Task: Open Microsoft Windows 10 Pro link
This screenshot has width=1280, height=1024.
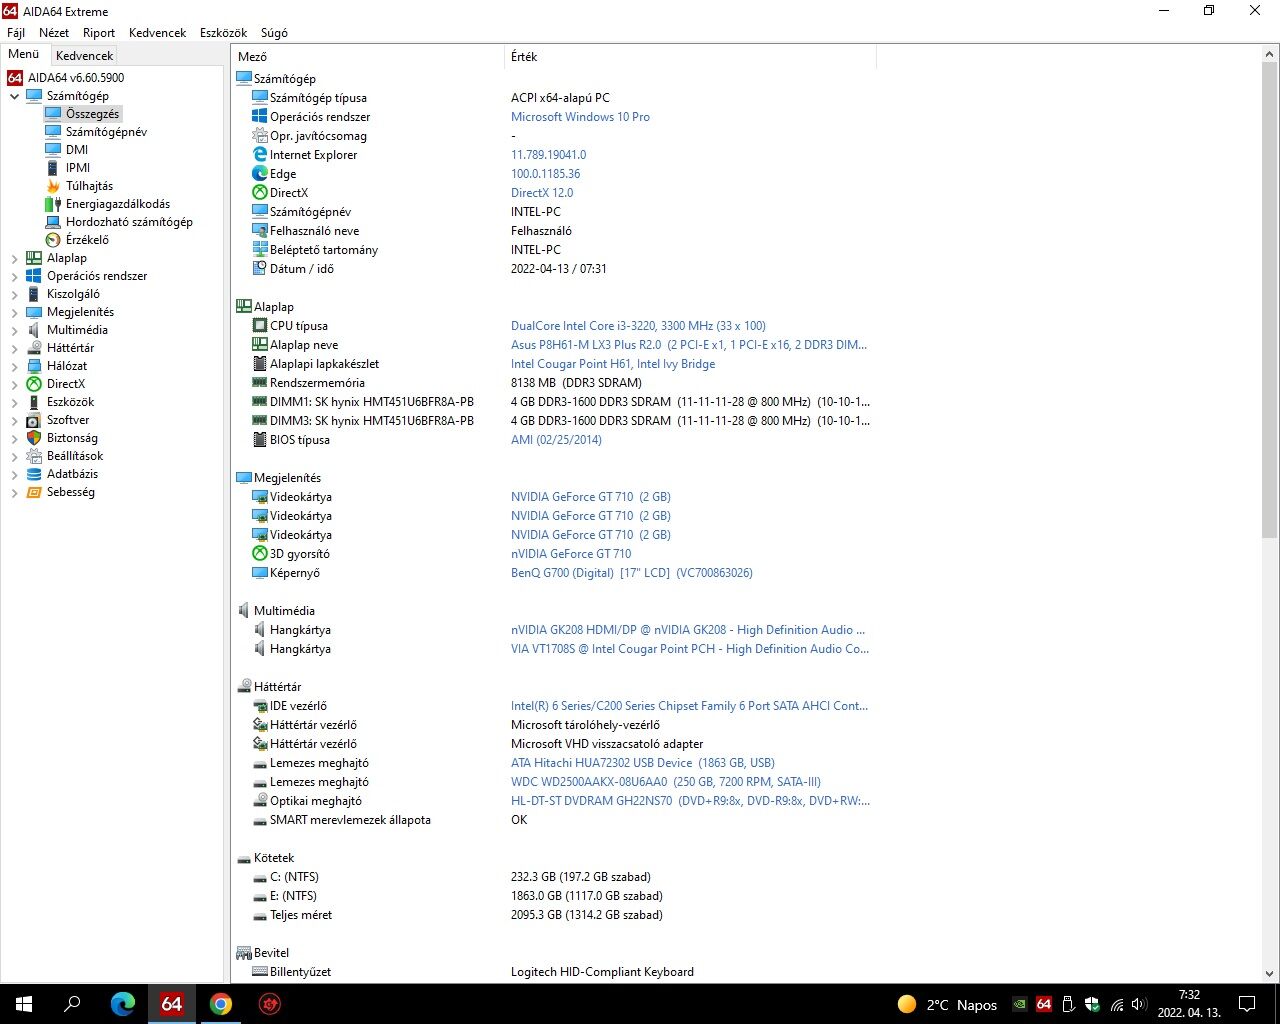Action: 580,117
